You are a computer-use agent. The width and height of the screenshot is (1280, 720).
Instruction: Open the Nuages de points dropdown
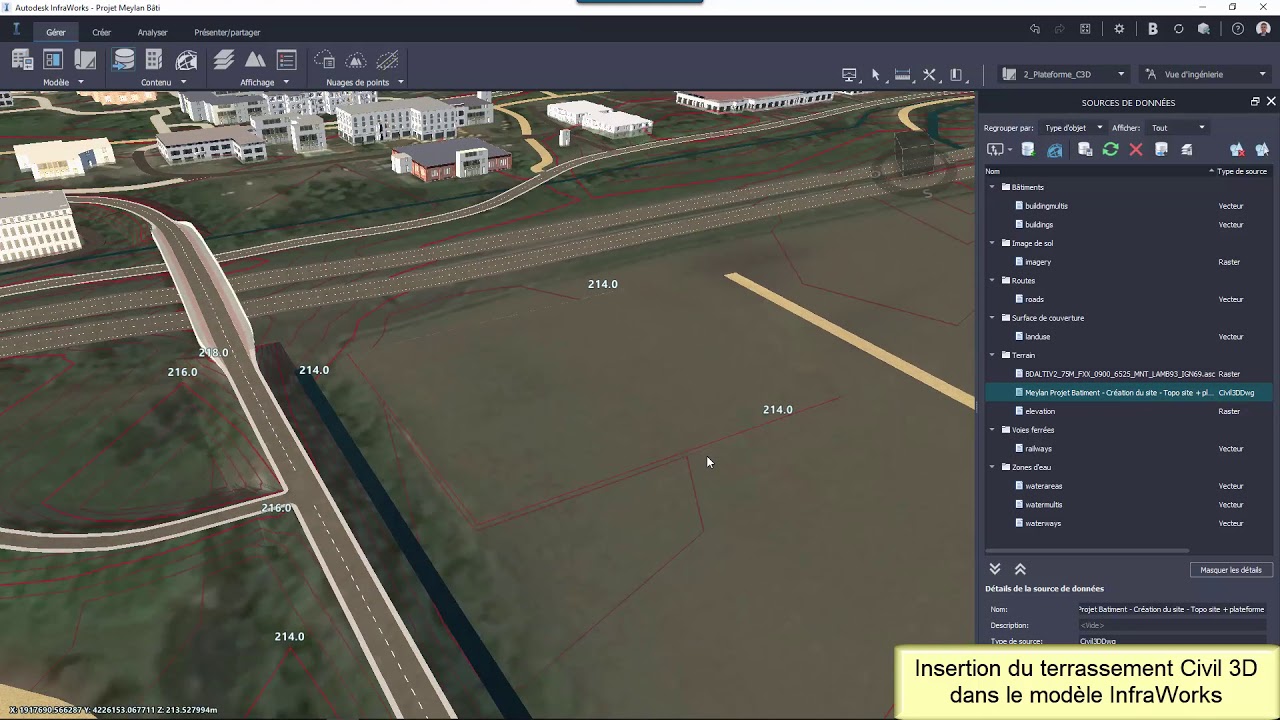(x=400, y=82)
